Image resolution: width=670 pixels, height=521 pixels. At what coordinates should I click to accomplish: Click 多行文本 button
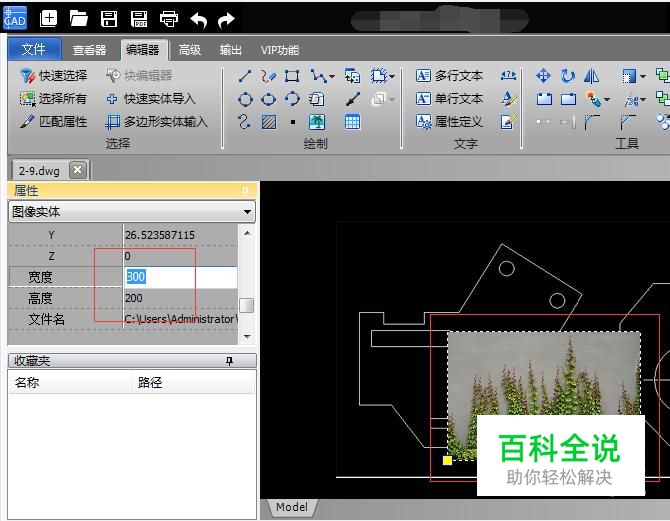[x=450, y=76]
